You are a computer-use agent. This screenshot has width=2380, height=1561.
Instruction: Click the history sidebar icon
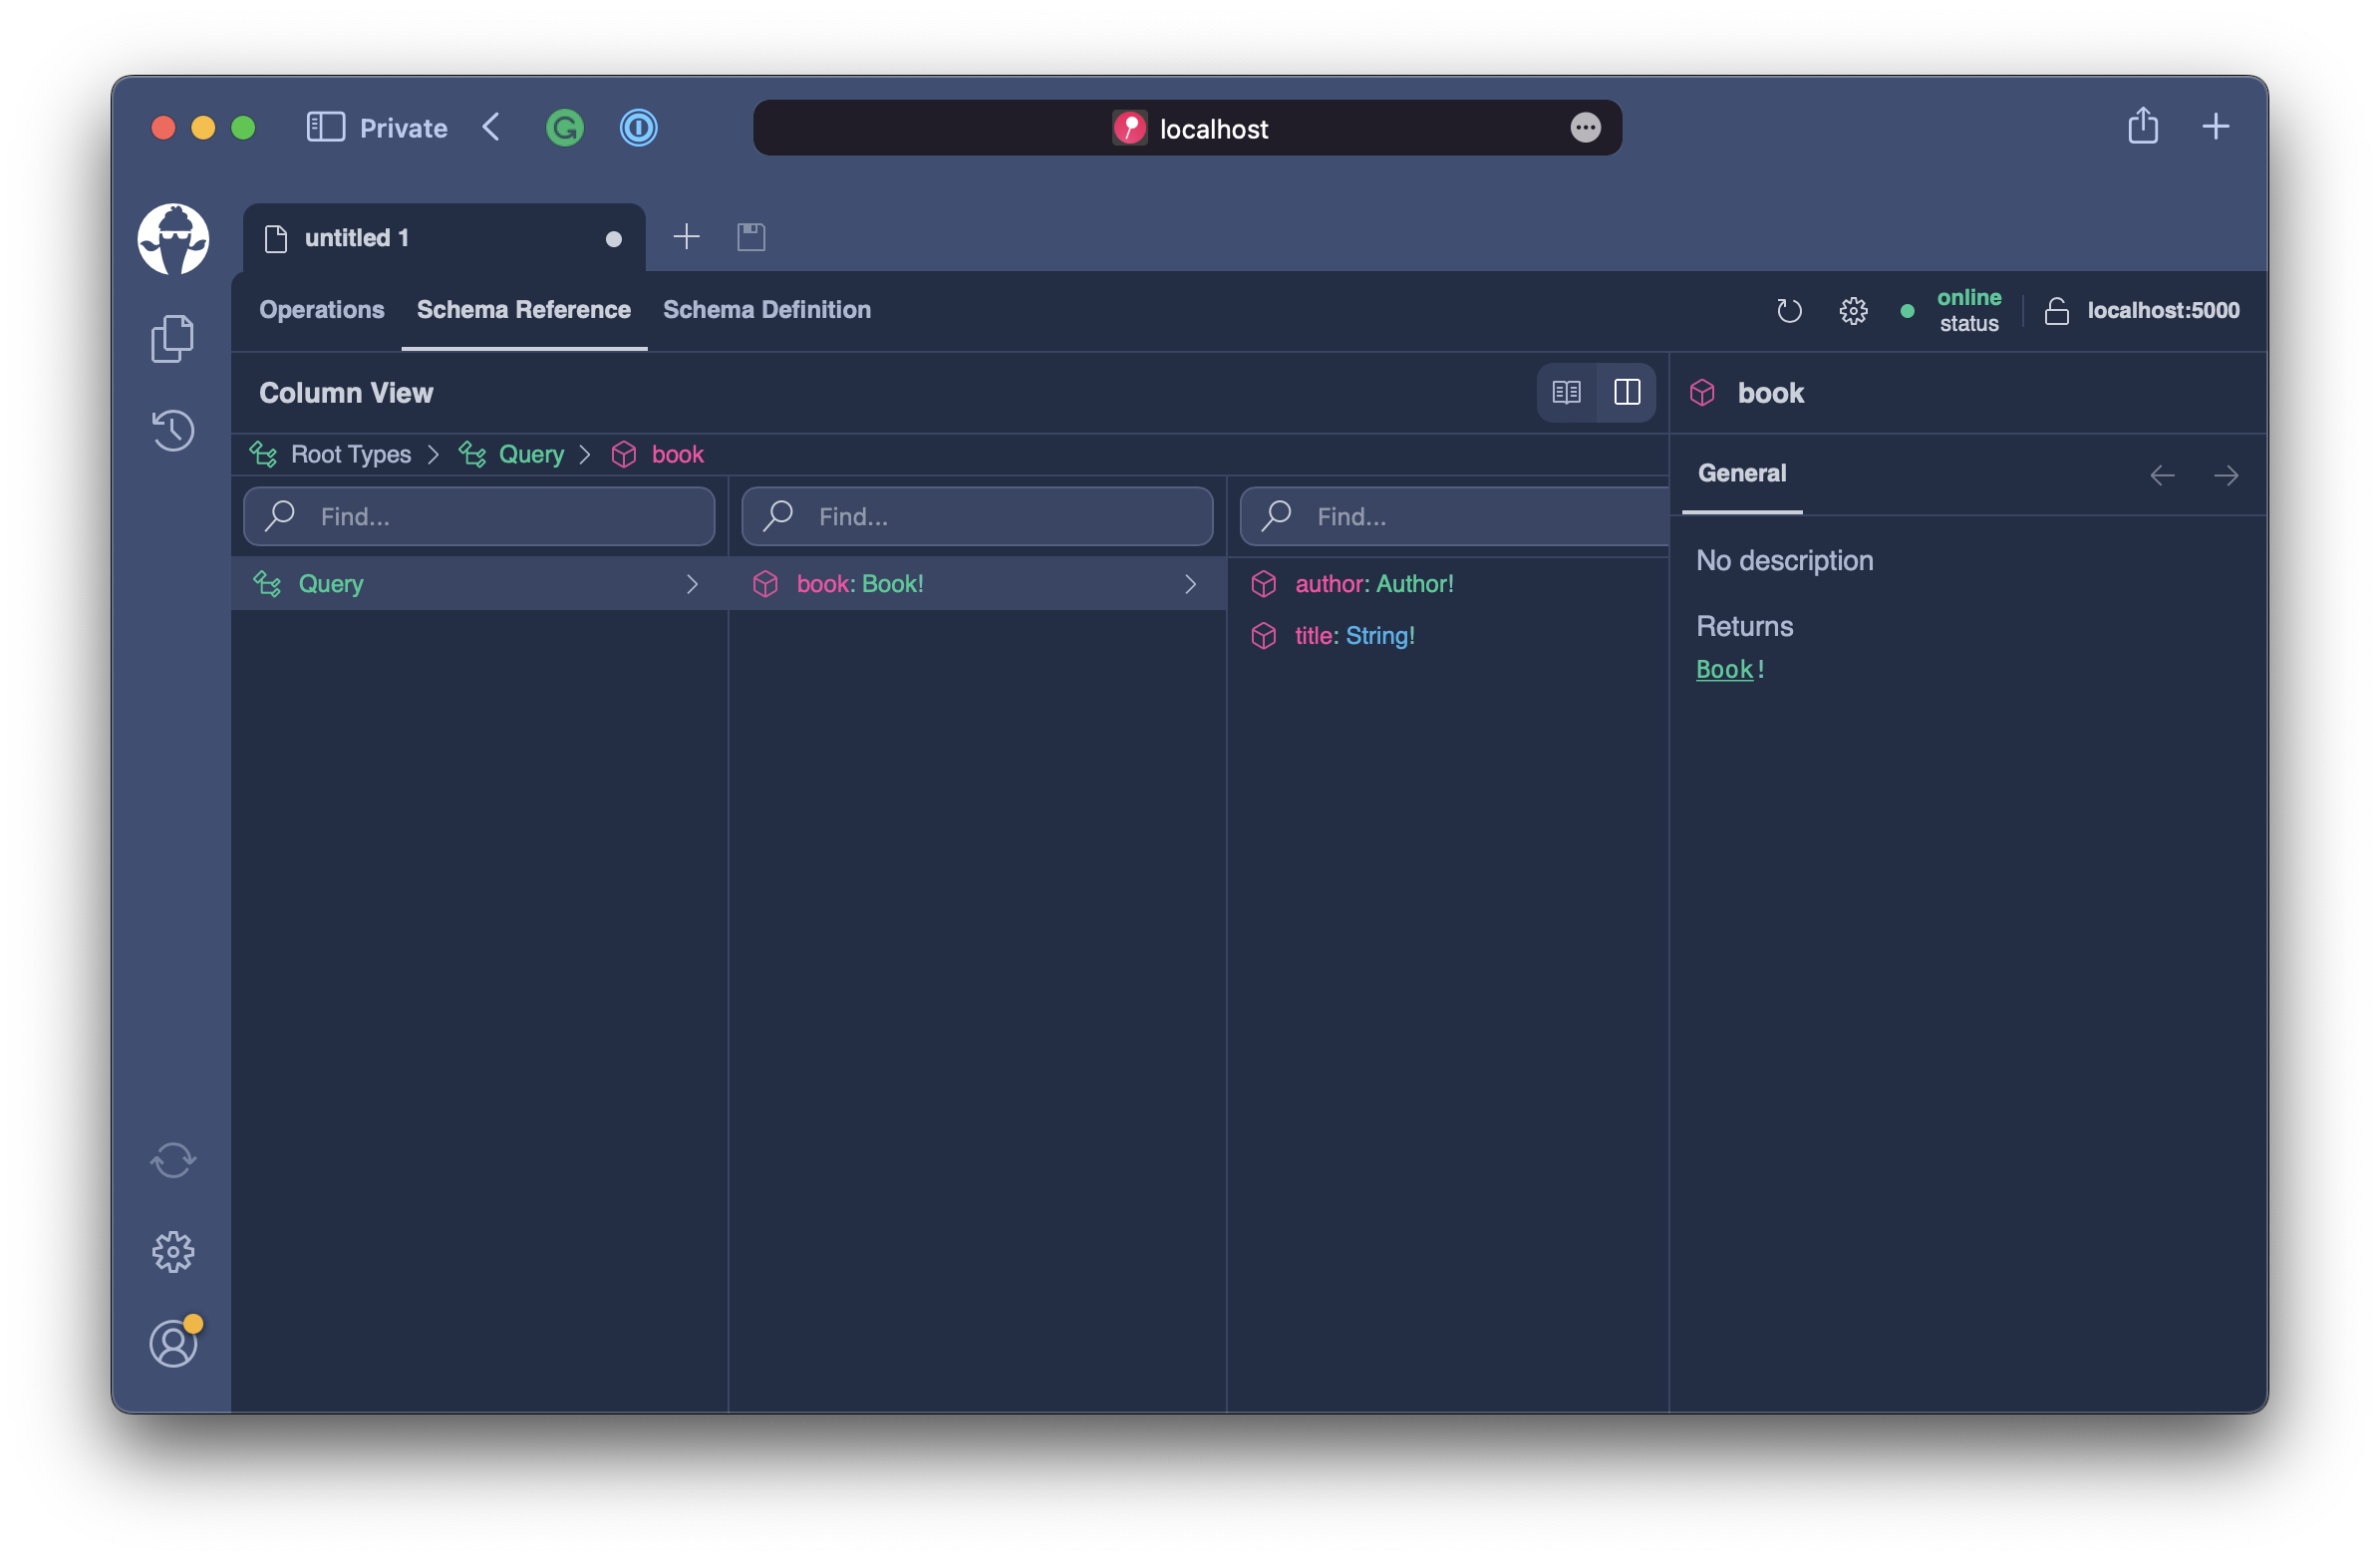click(x=174, y=429)
